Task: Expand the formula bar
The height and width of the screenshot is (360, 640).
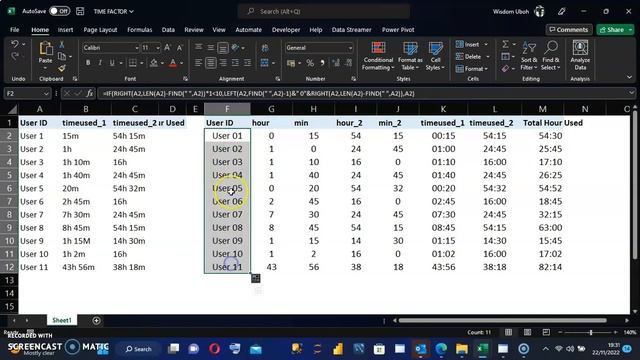Action: 631,93
